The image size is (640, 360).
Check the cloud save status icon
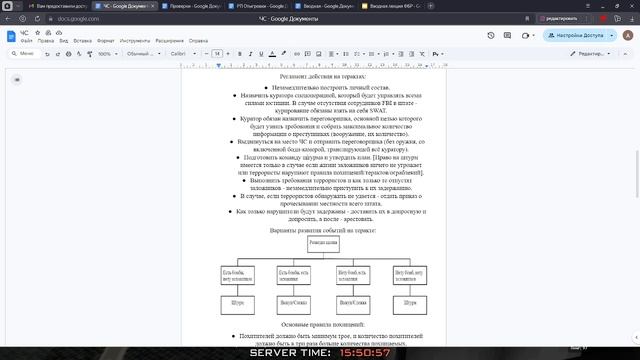[x=59, y=33]
